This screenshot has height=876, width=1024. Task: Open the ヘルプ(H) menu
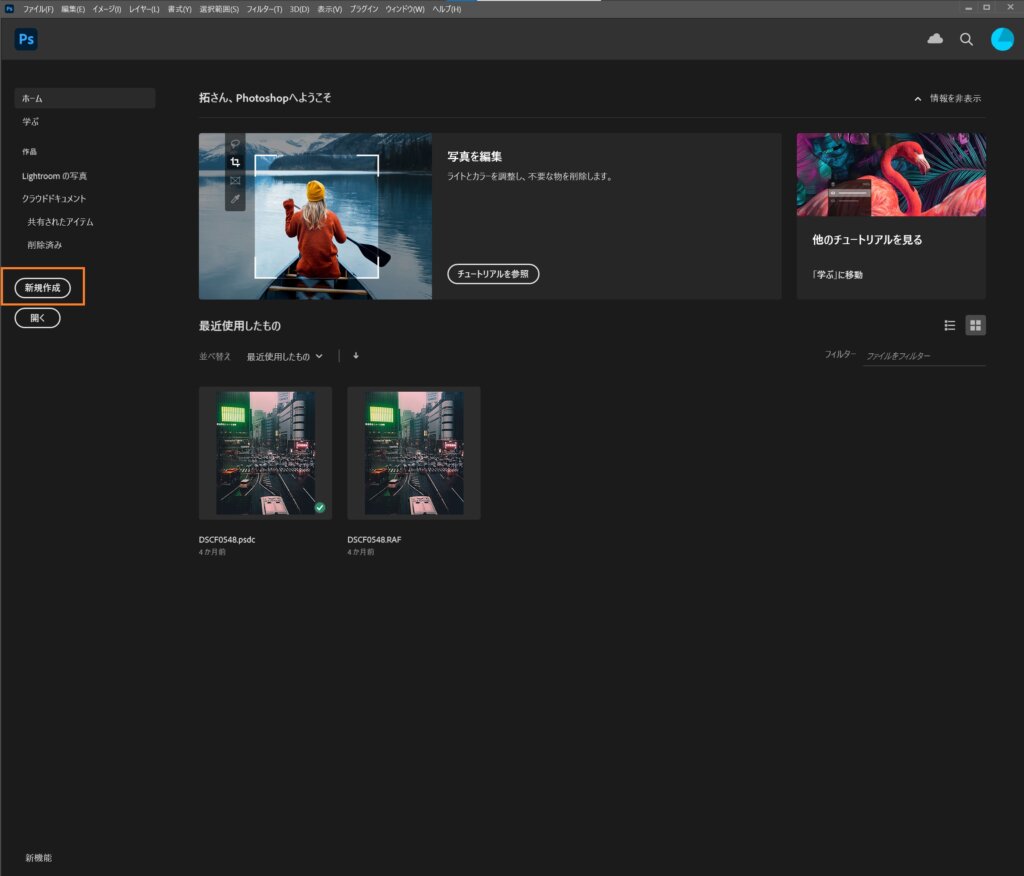pos(447,9)
